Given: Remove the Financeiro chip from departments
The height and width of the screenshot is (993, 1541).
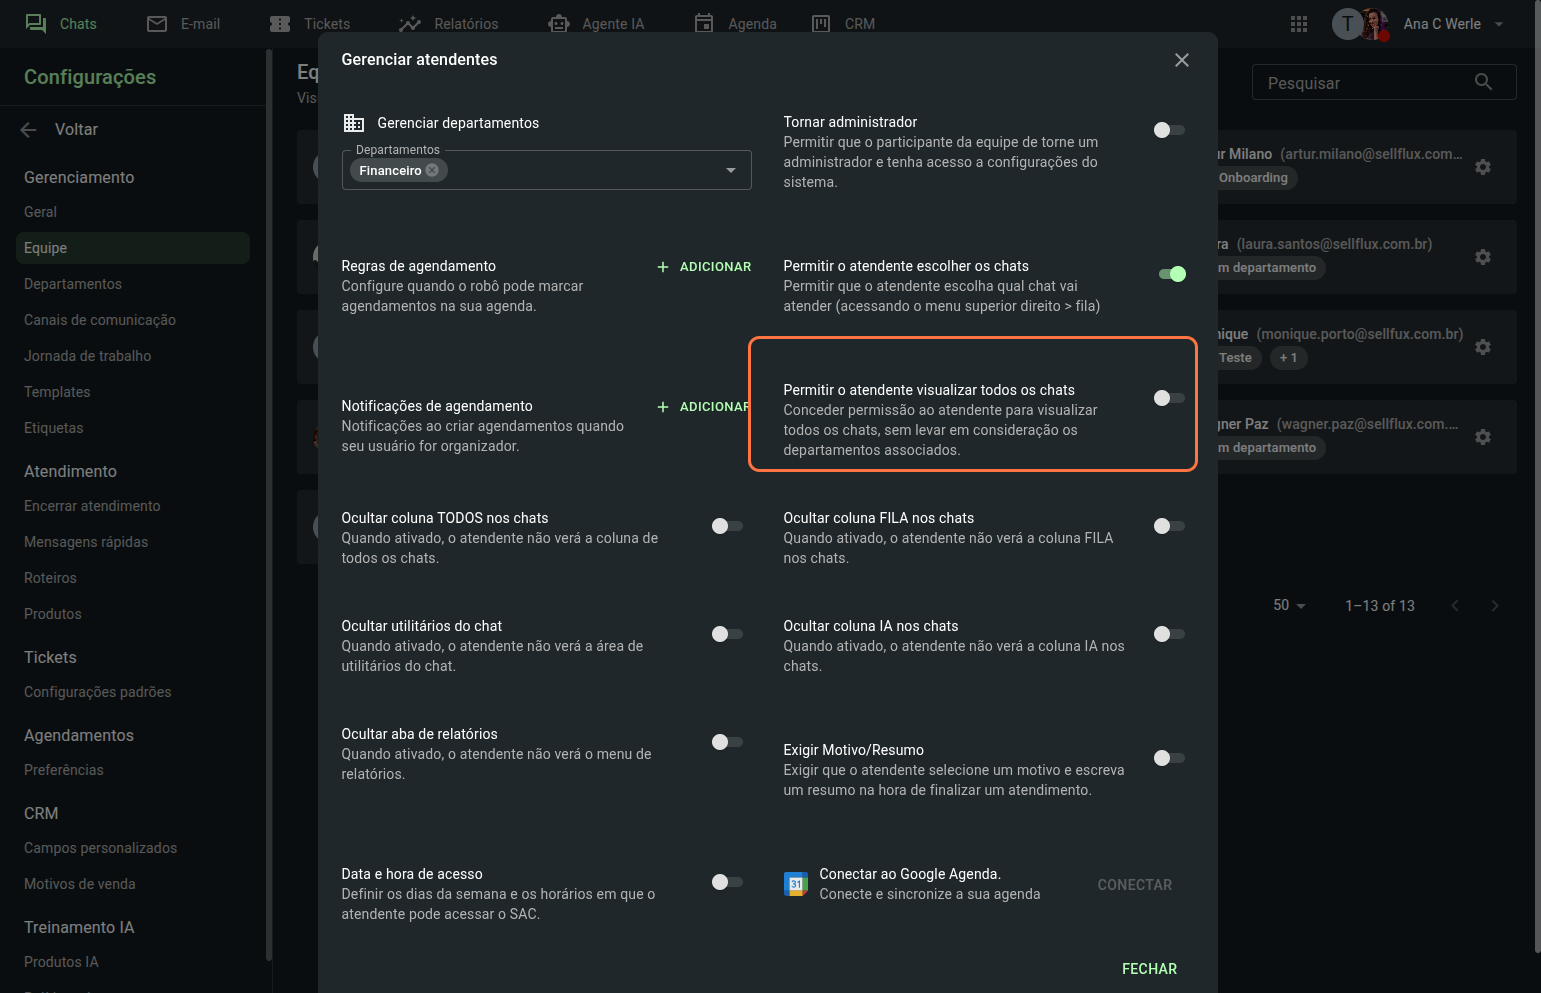Looking at the screenshot, I should (432, 170).
